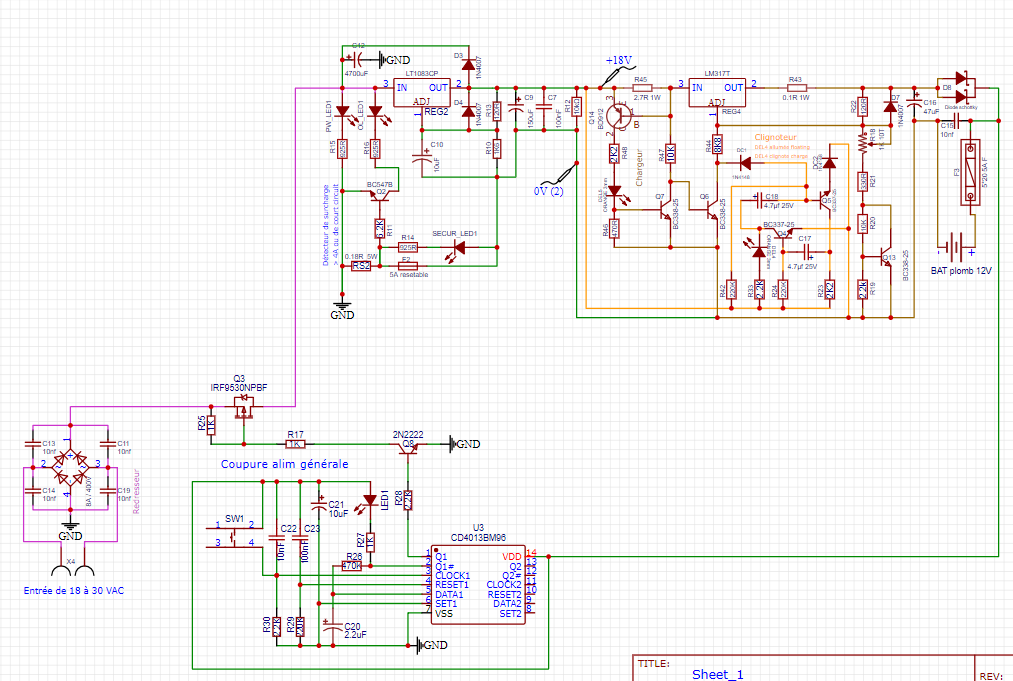Select the C10 10uF capacitor
Image resolution: width=1013 pixels, height=681 pixels.
tap(422, 157)
